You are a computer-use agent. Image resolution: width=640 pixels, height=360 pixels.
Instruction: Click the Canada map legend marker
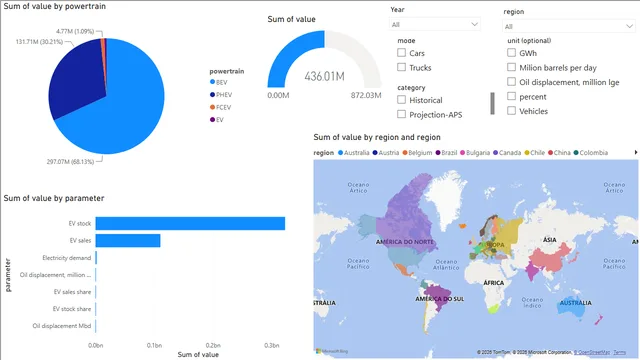click(x=496, y=153)
